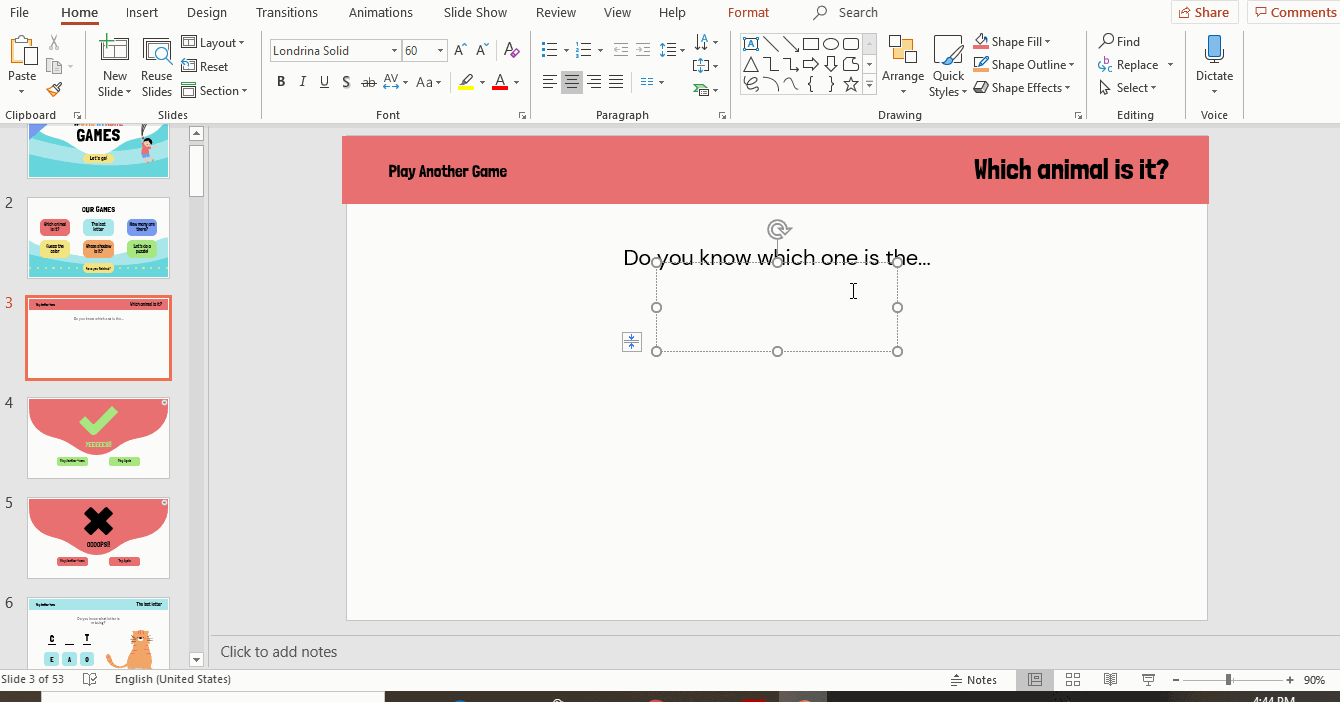
Task: Click the Clear All Formatting icon
Action: (x=512, y=50)
